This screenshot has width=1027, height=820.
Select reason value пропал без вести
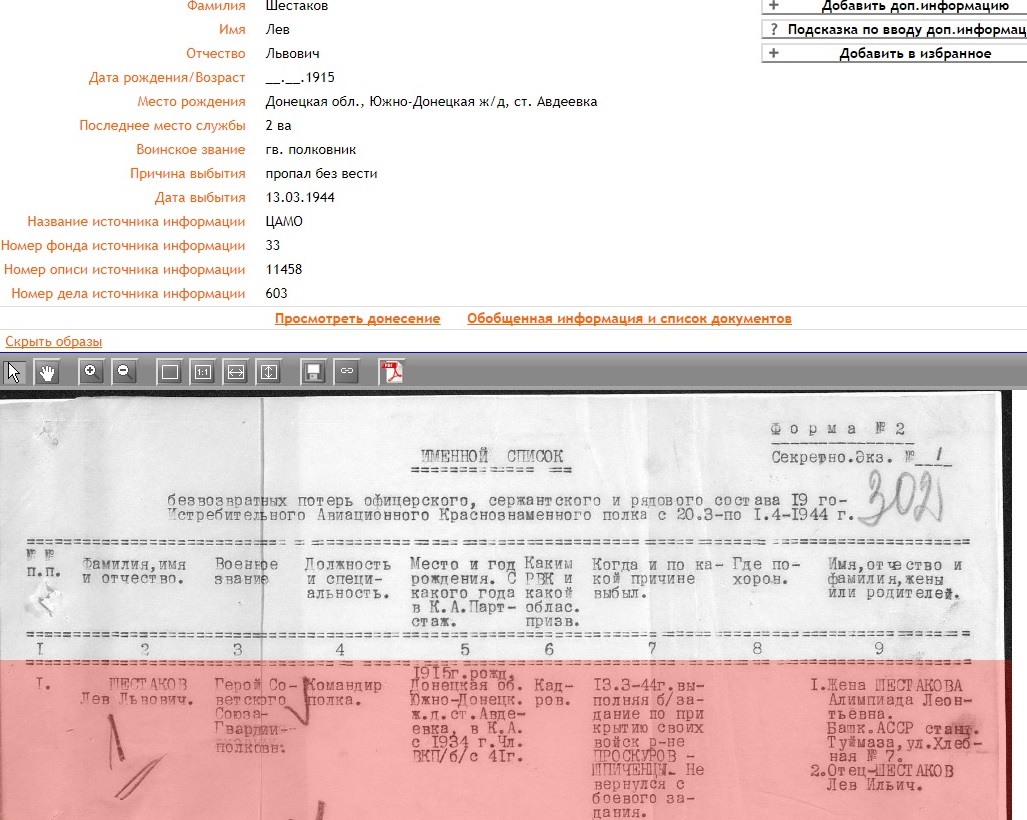coord(321,174)
